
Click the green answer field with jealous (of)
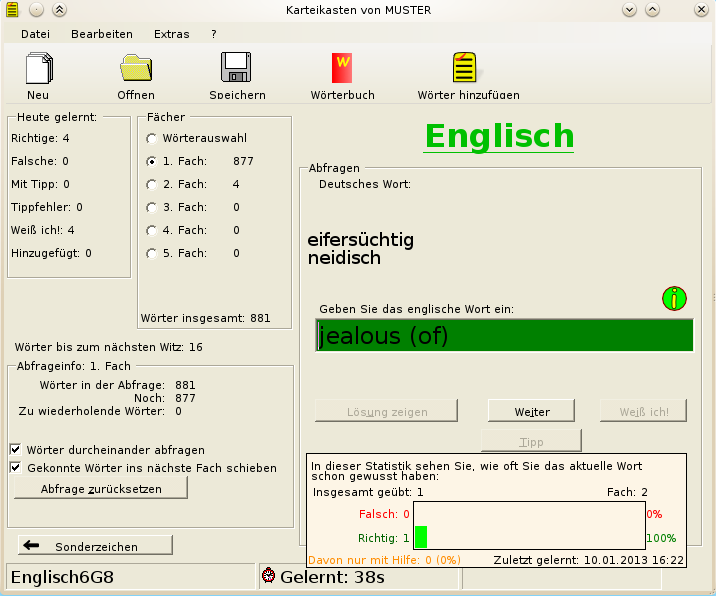coord(504,336)
